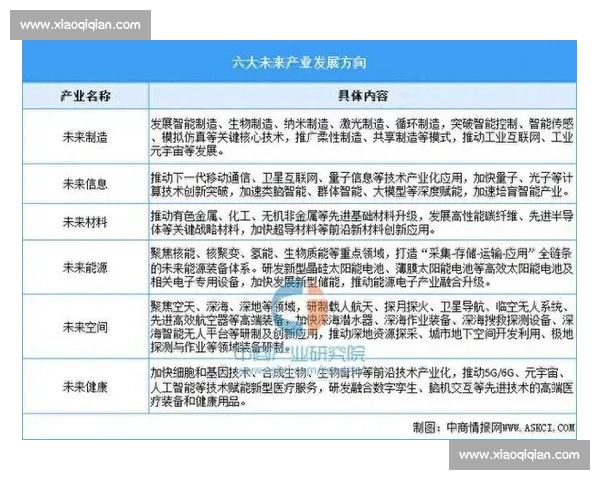The height and width of the screenshot is (480, 600).
Task: Click the 未来信息 row label
Action: (x=86, y=183)
